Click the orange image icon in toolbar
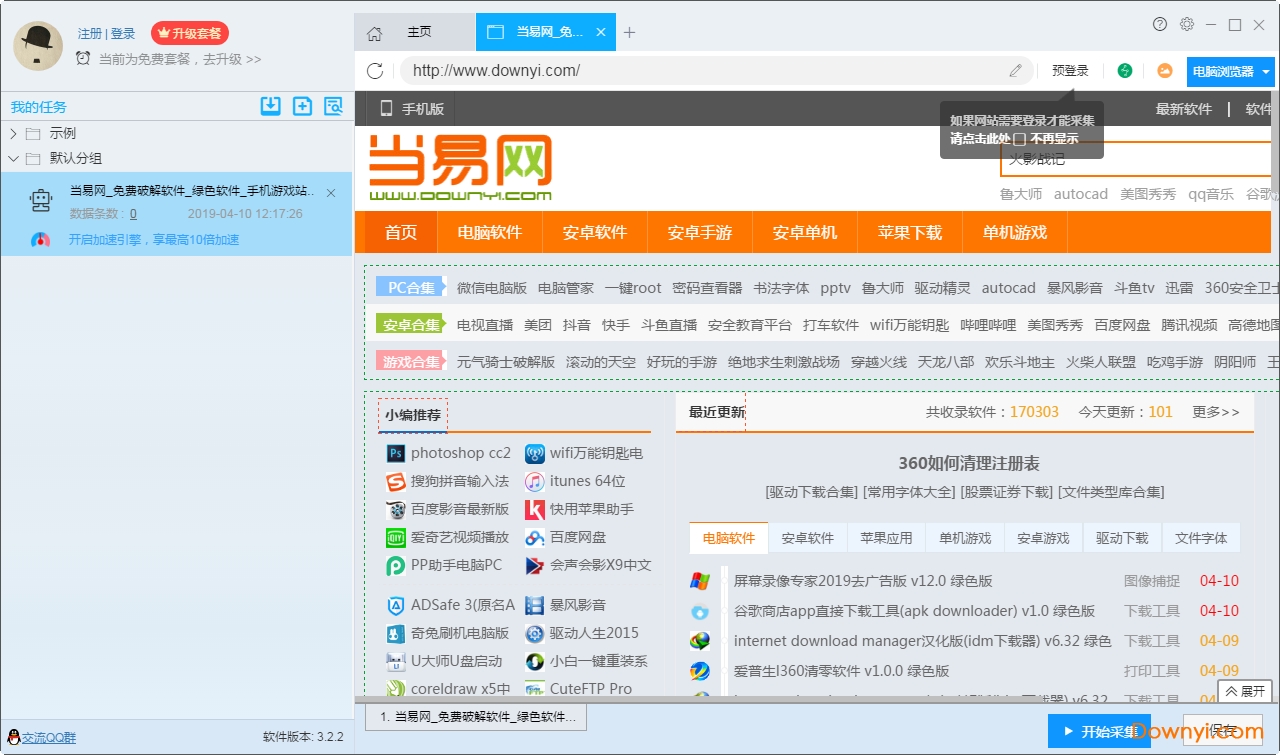The width and height of the screenshot is (1280, 755). [1163, 71]
